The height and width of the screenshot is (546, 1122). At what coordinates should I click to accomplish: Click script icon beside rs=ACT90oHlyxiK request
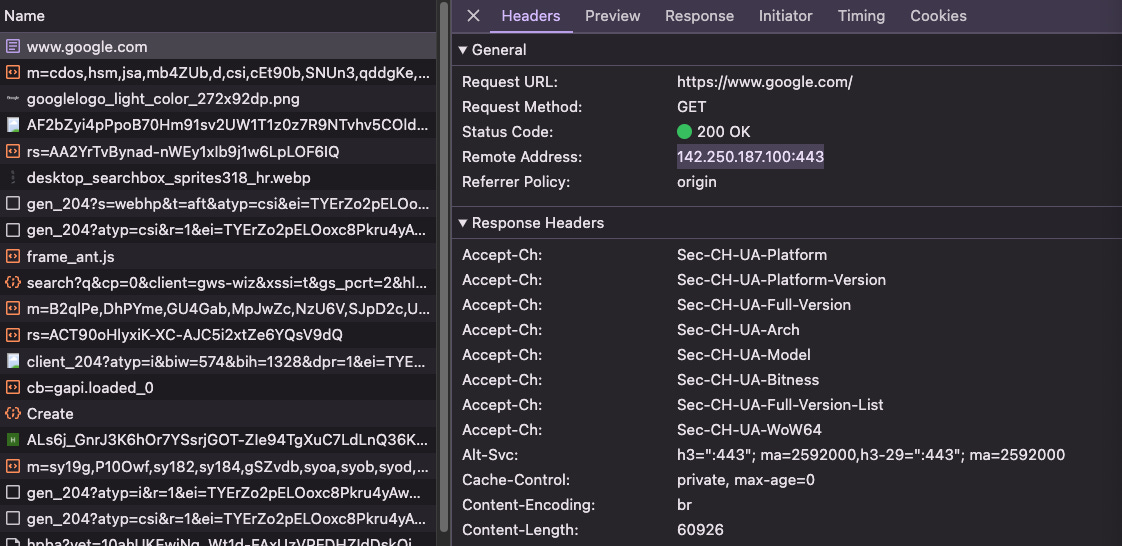[12, 335]
